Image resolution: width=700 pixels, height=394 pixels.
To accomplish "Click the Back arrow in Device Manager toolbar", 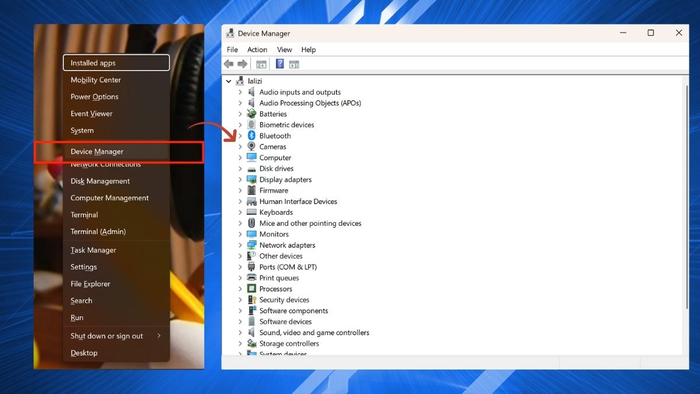I will (229, 64).
